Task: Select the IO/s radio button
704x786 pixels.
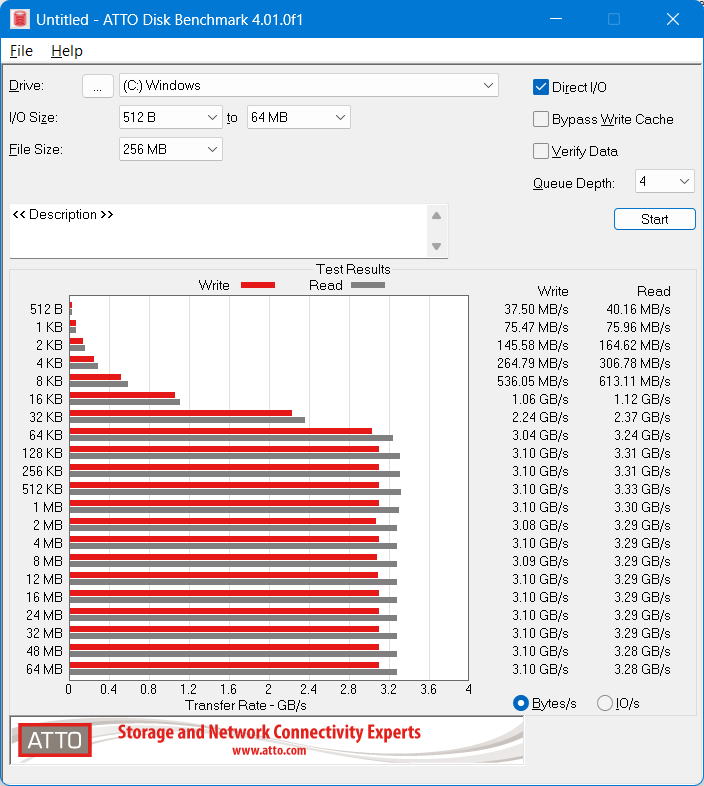Action: pos(605,703)
